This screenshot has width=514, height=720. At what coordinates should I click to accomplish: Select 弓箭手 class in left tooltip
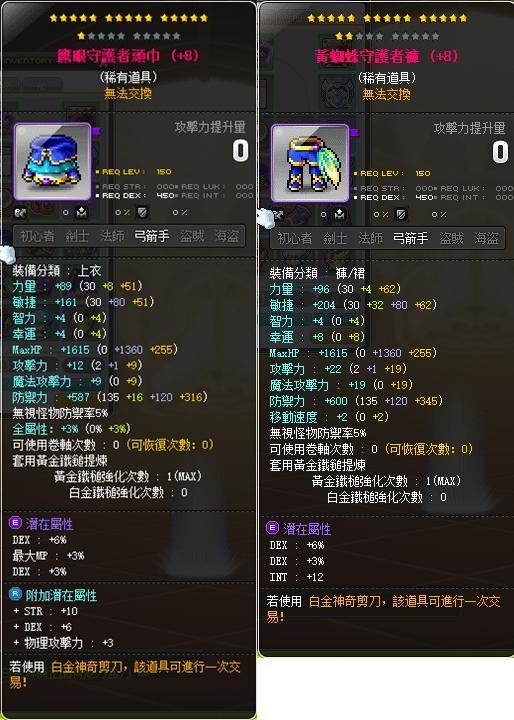[x=152, y=236]
